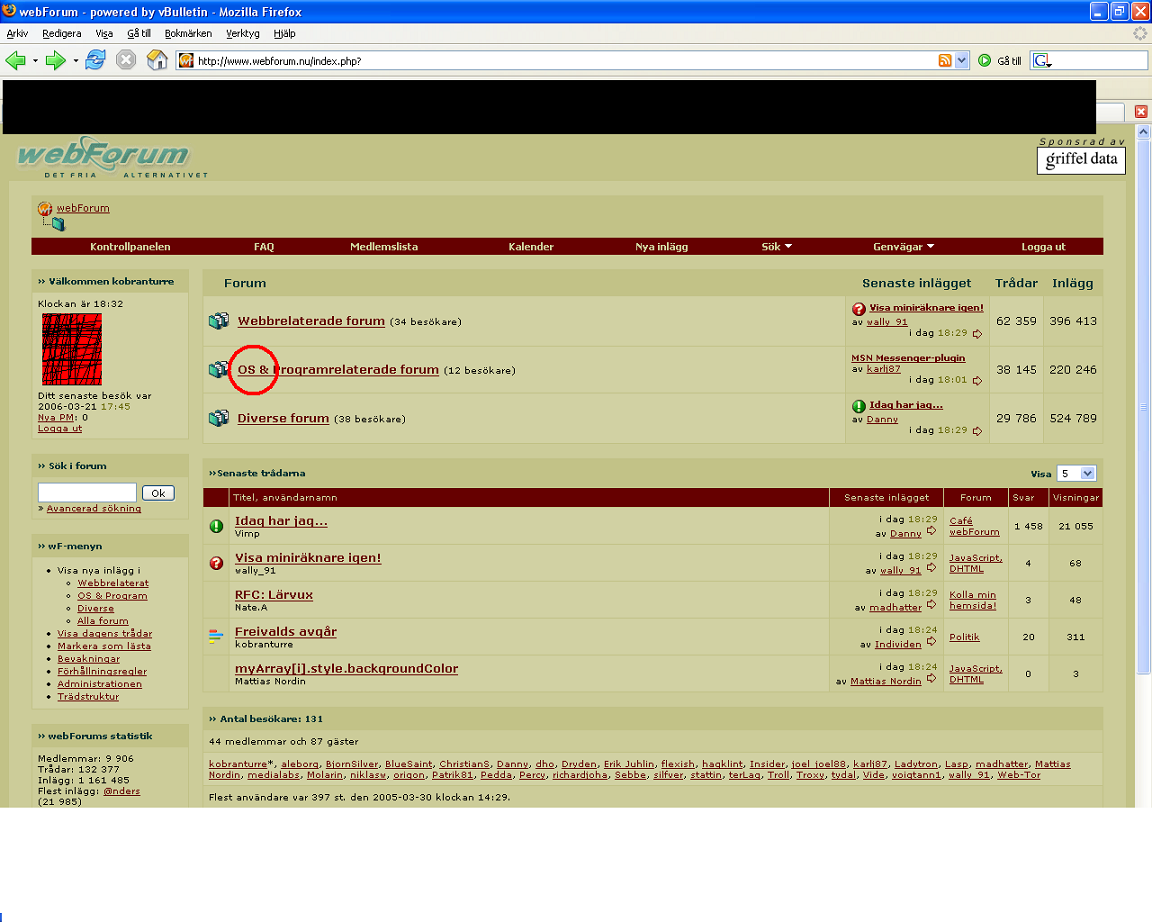Open @nders member link in statistics
This screenshot has width=1152, height=922.
[x=121, y=791]
